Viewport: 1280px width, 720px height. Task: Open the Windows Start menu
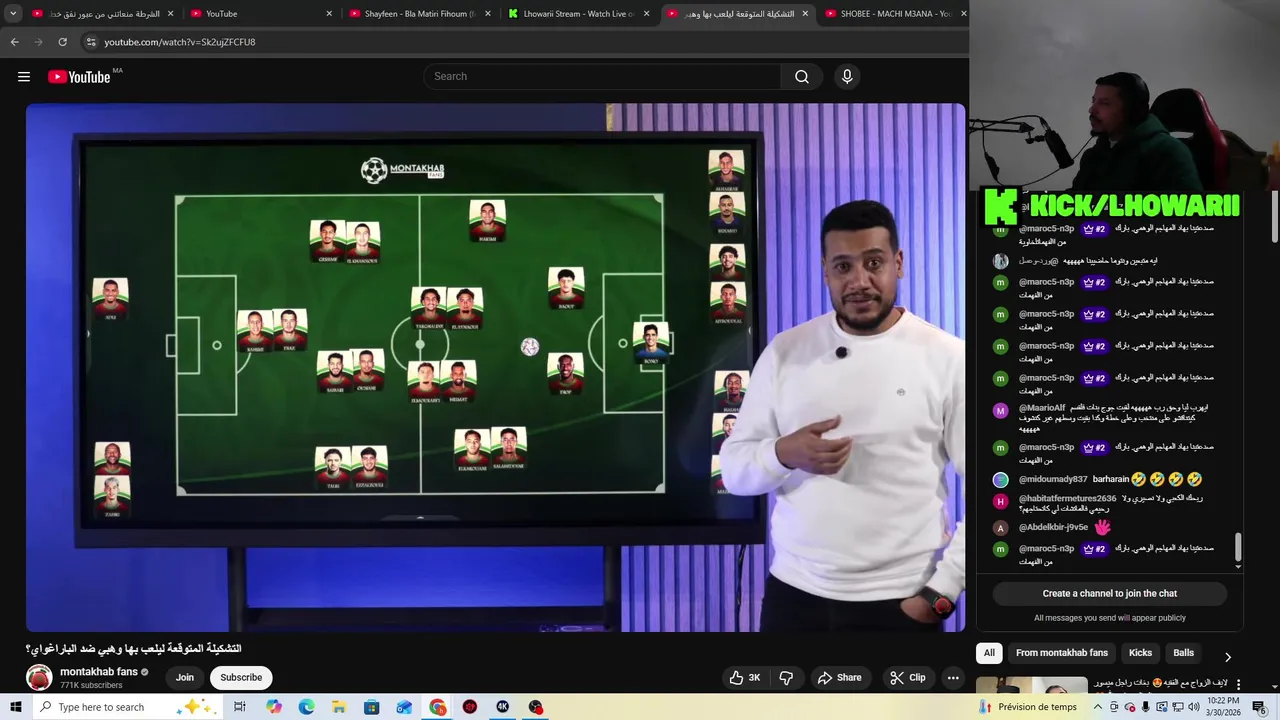(15, 707)
